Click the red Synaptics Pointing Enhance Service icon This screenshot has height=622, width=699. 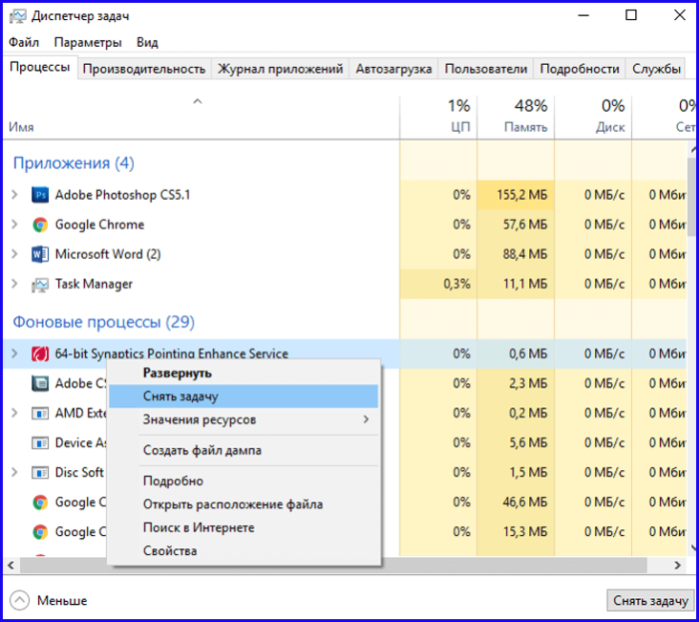[x=40, y=354]
